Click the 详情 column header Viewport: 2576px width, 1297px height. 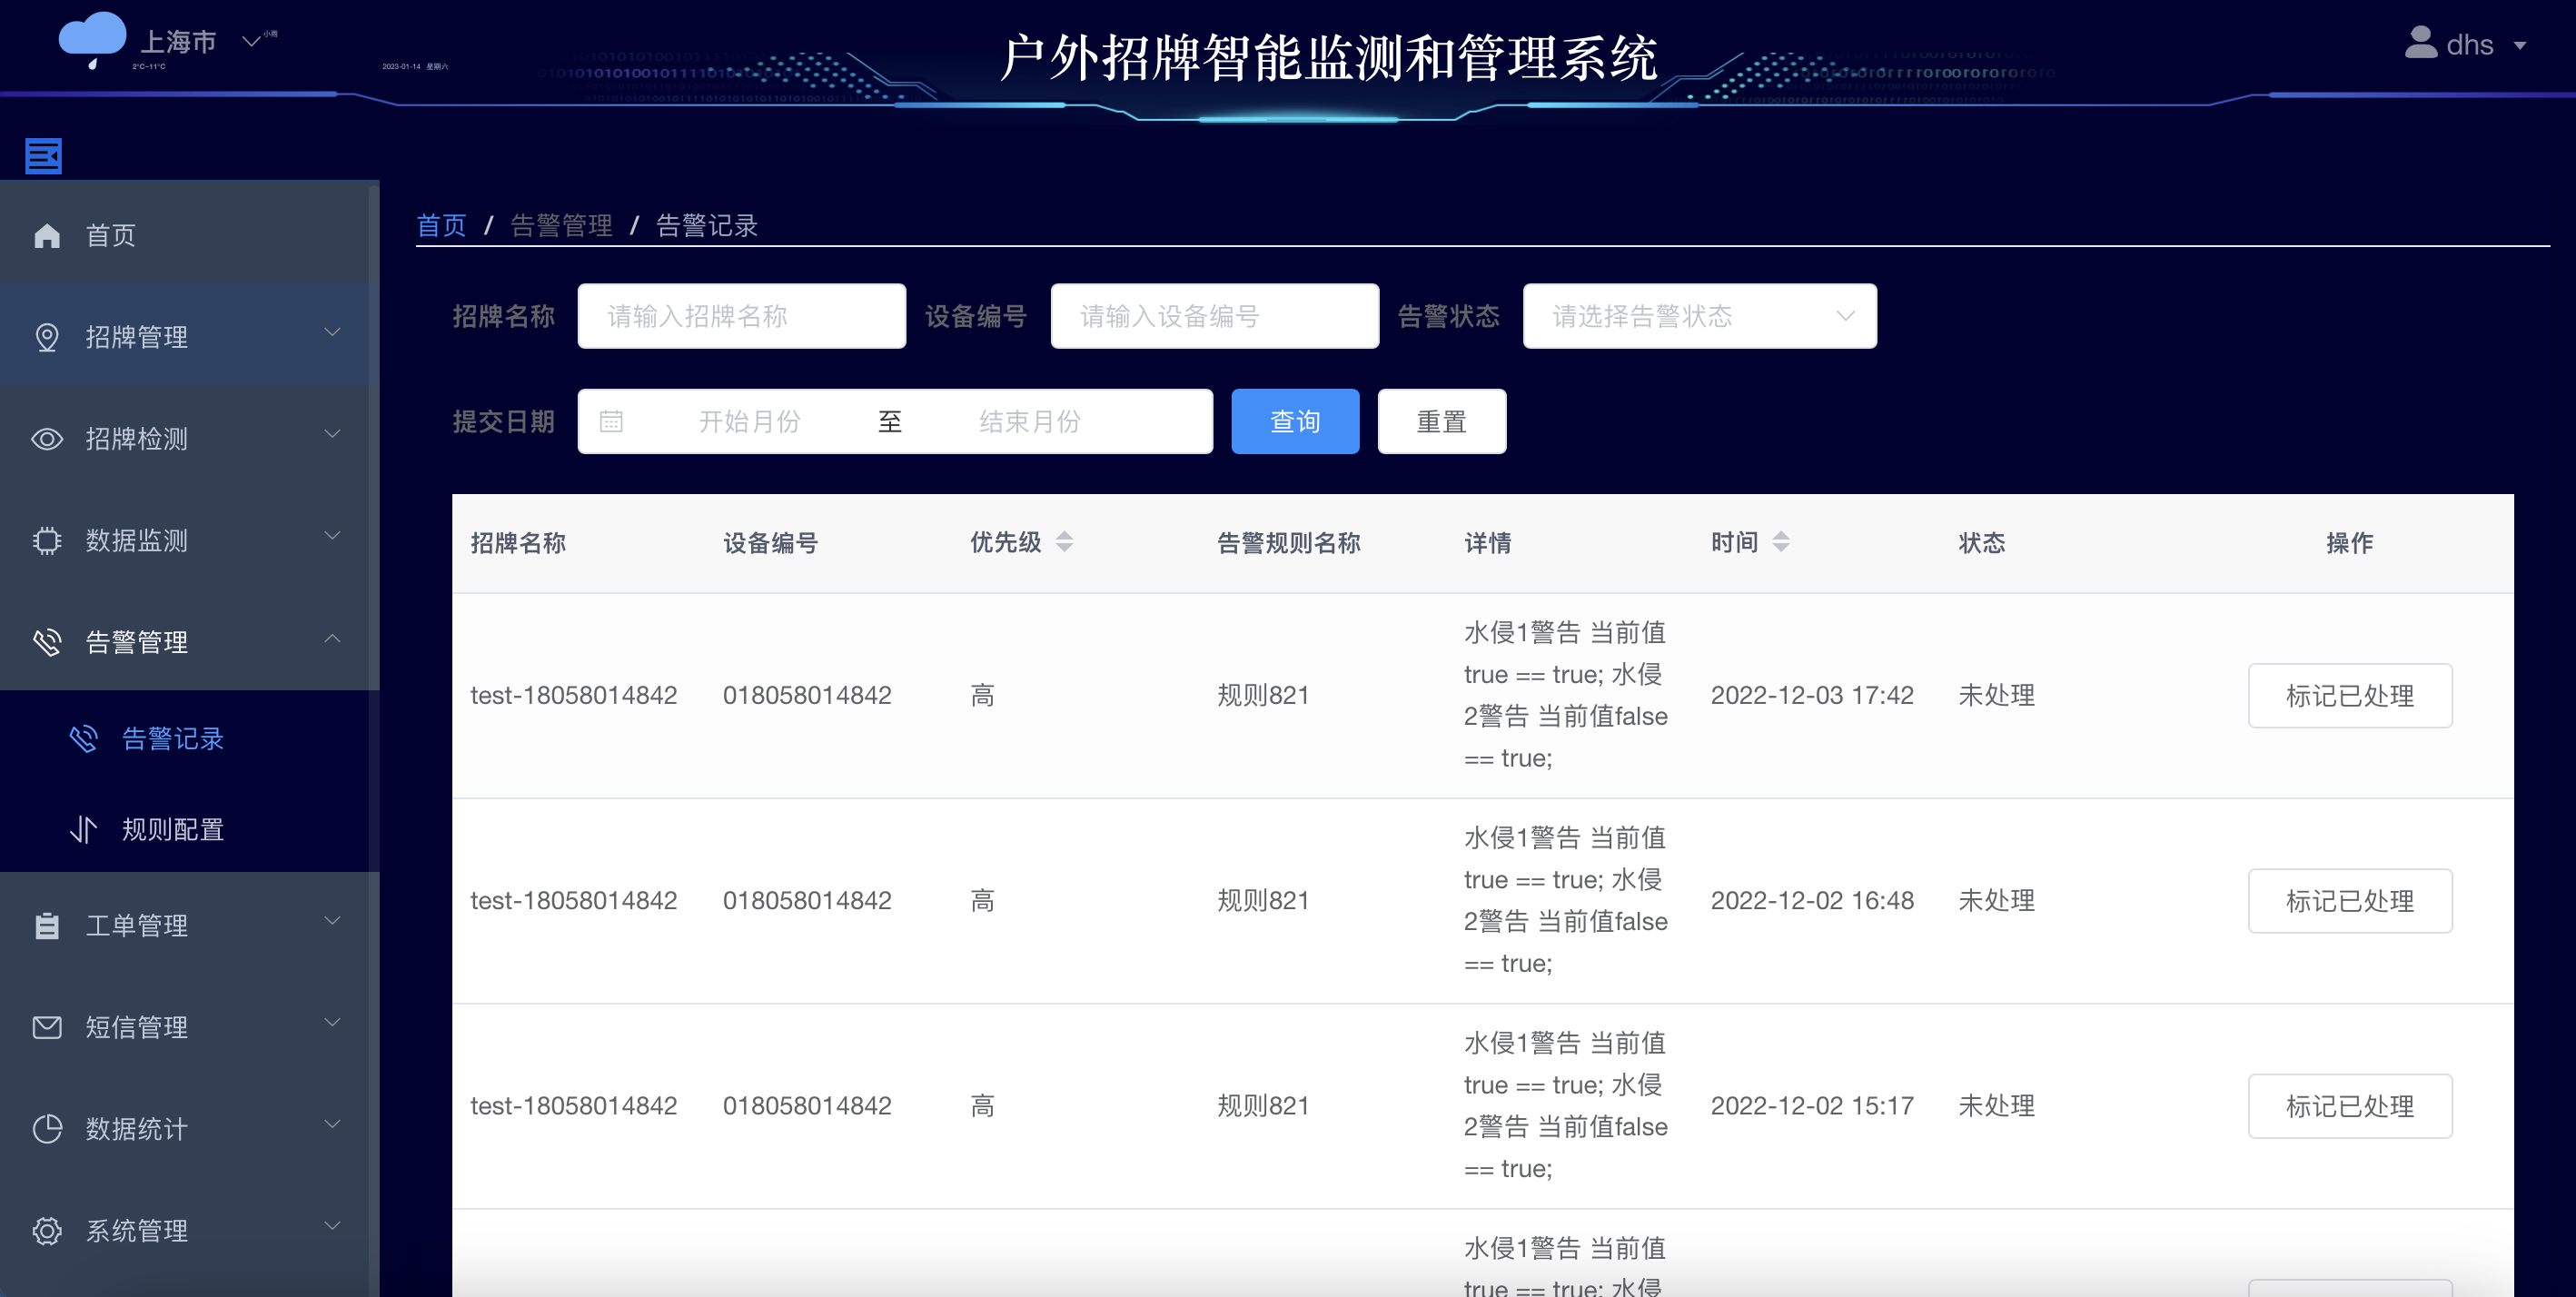coord(1488,543)
